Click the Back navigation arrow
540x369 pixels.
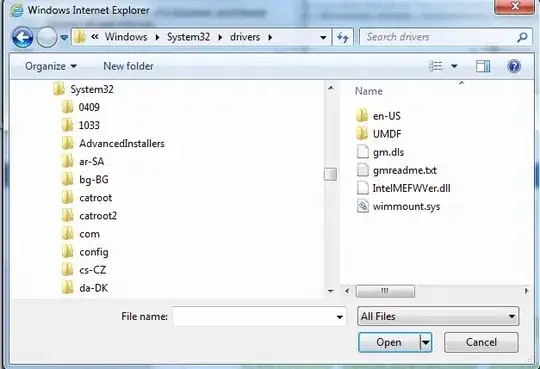pos(22,37)
